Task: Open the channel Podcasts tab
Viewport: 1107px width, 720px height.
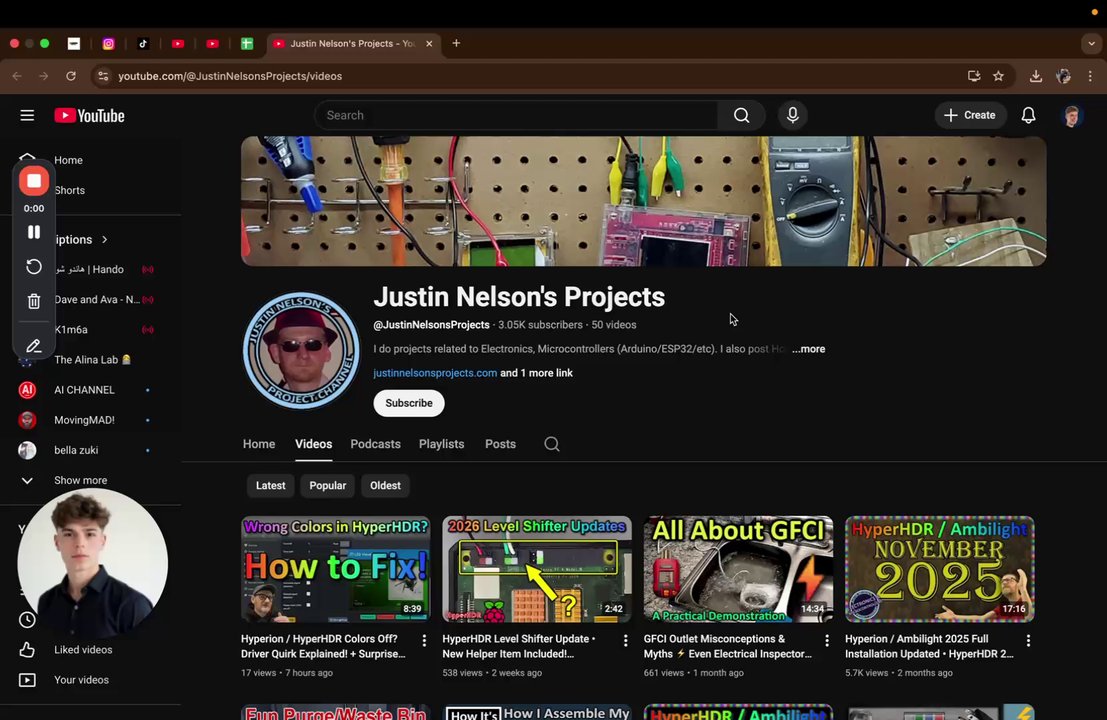Action: point(376,444)
